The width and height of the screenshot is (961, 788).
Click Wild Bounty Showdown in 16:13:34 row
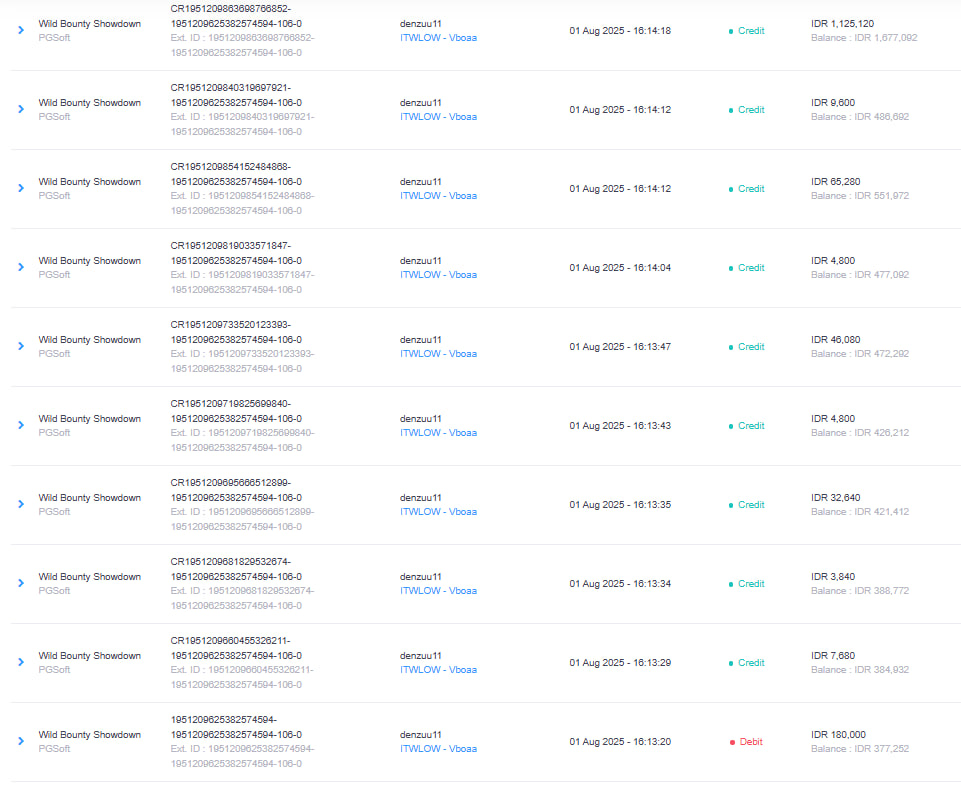pyautogui.click(x=89, y=577)
